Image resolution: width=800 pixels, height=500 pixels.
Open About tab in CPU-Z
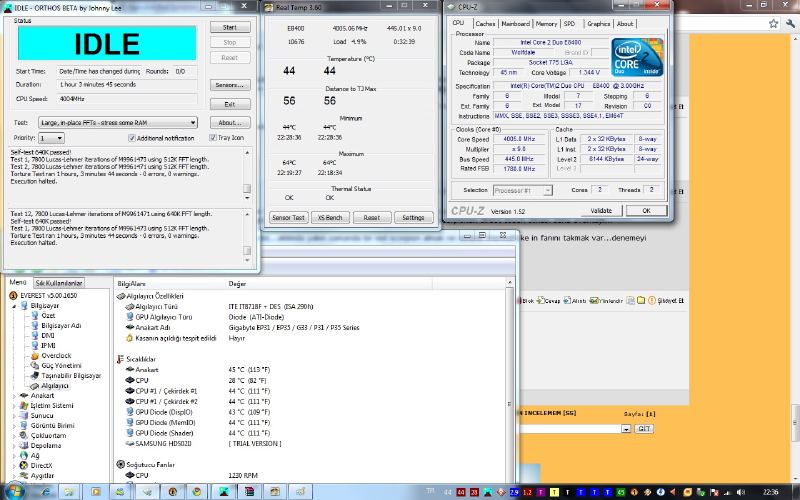[x=625, y=23]
